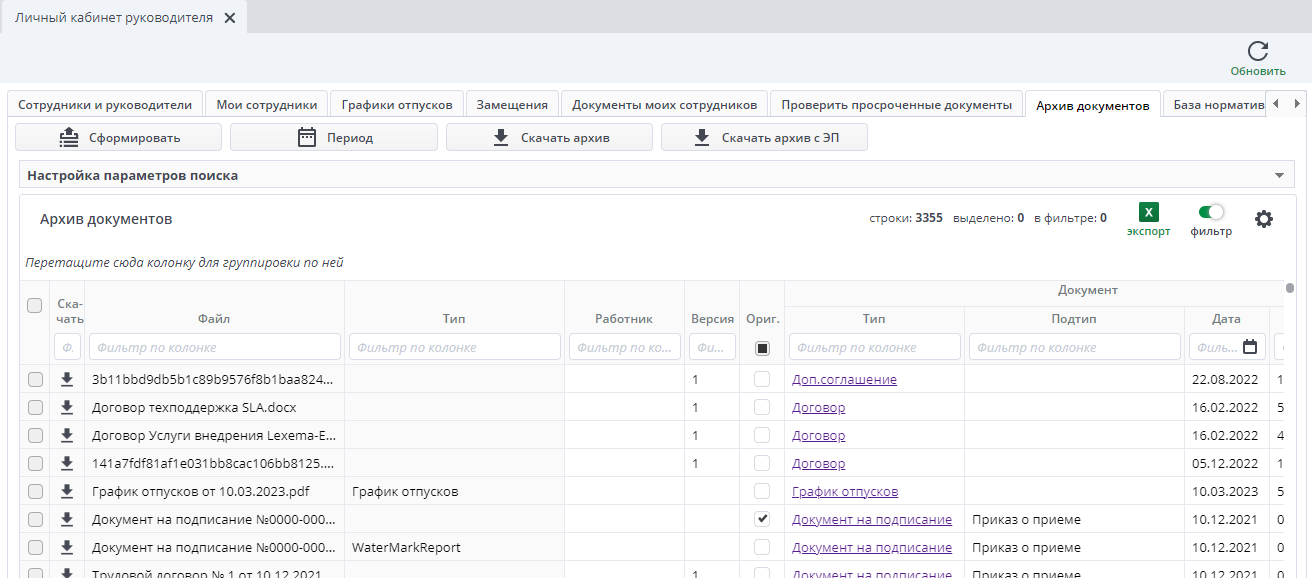The width and height of the screenshot is (1312, 578).
Task: Click the Скачать архив button
Action: pos(549,137)
